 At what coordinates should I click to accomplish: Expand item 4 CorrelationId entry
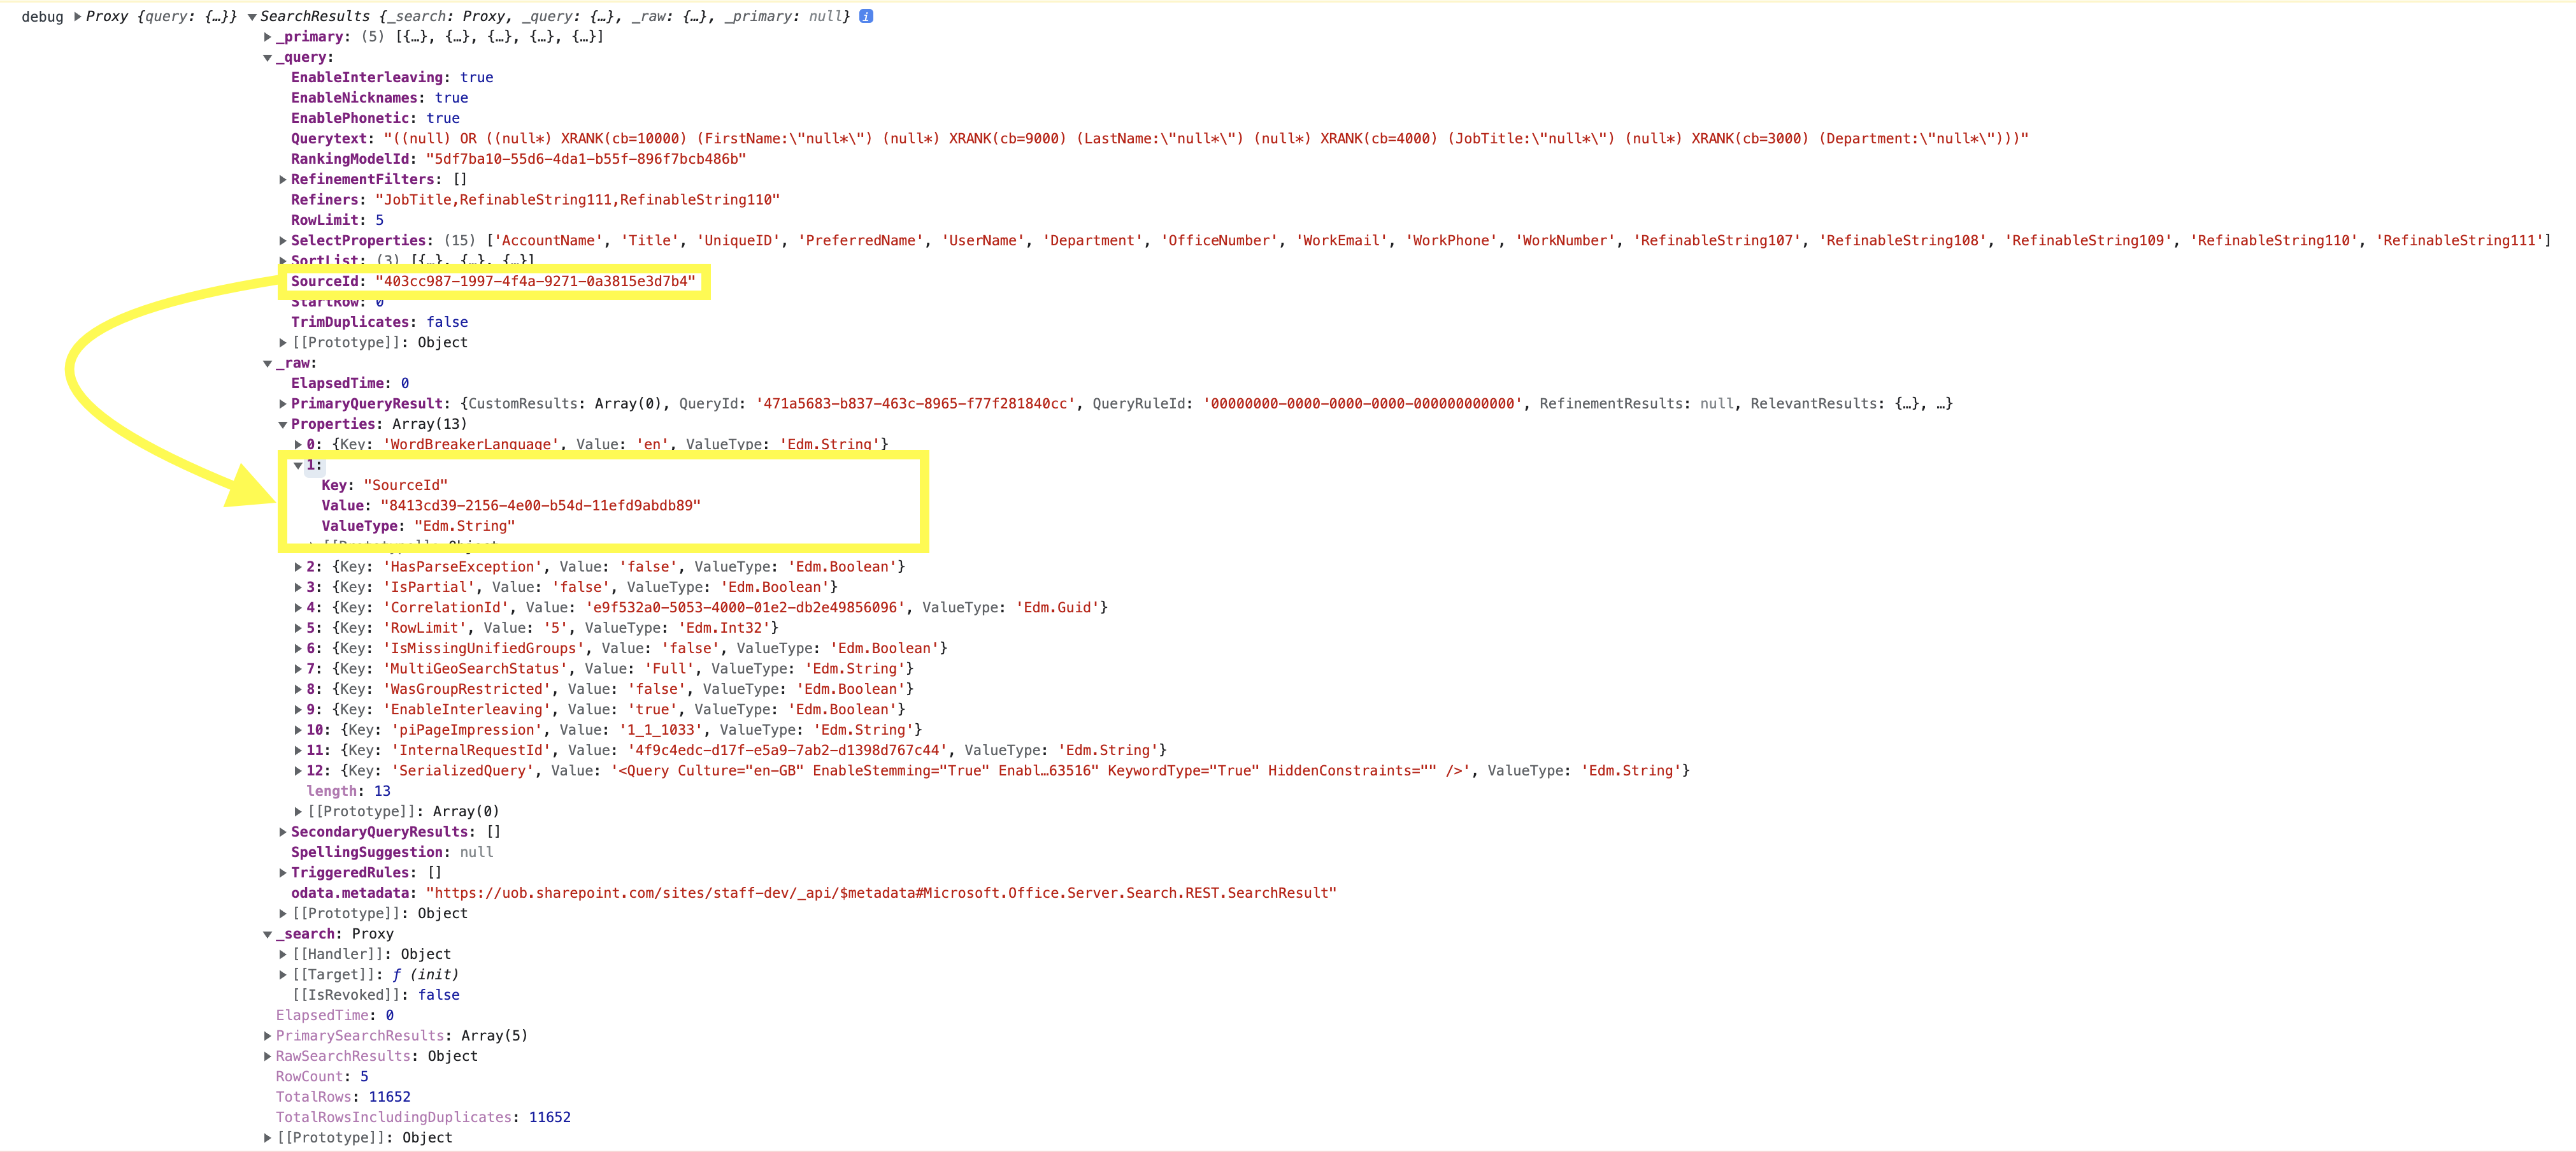pos(298,608)
